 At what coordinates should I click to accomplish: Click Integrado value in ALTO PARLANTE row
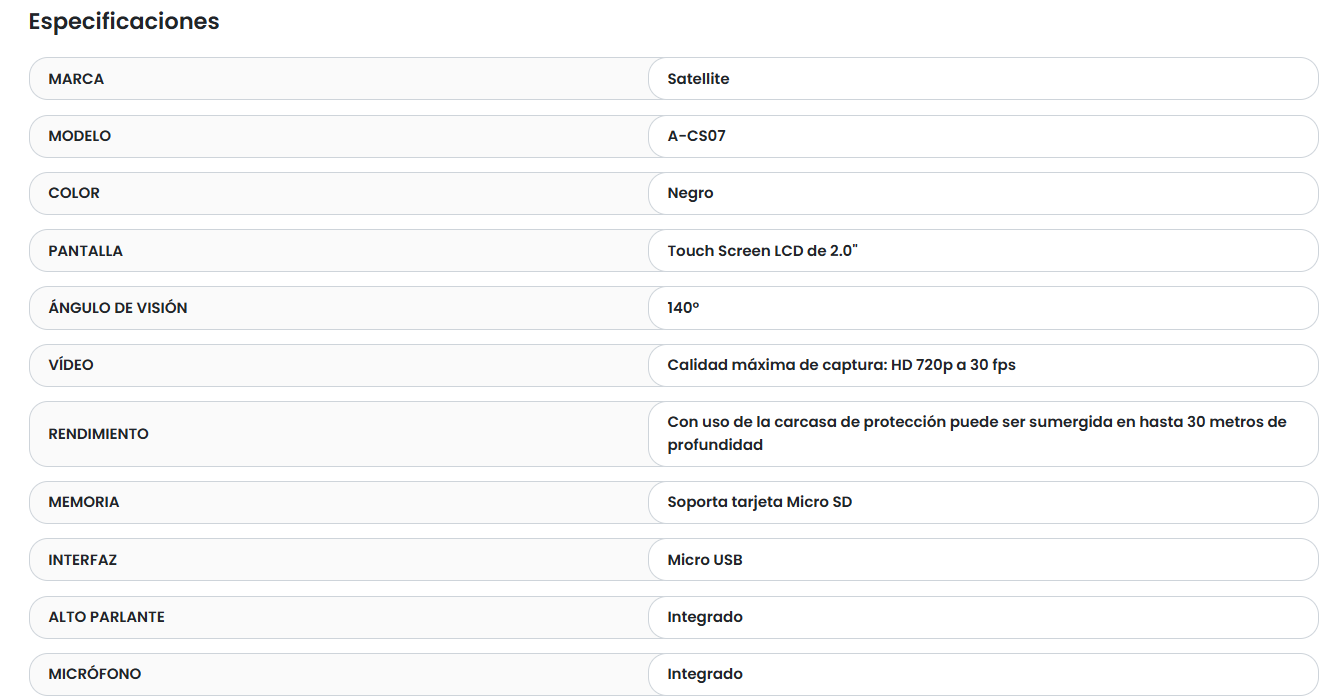click(704, 617)
